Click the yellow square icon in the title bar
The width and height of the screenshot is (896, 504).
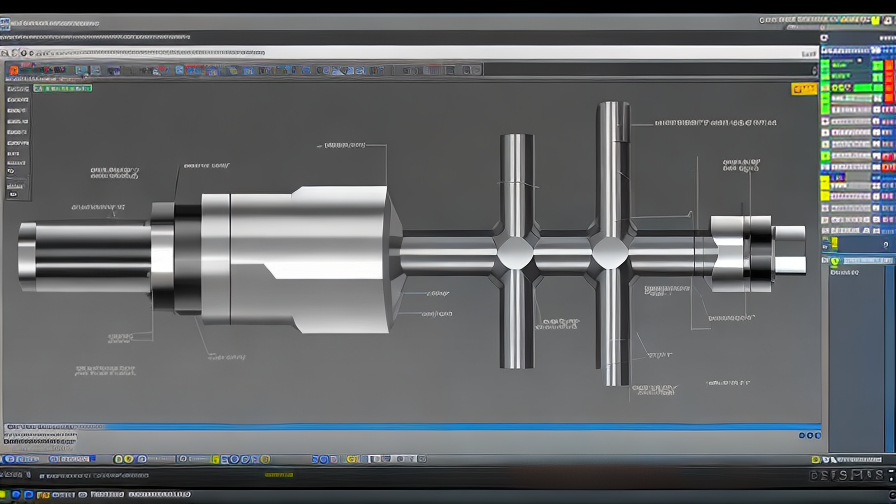875,21
